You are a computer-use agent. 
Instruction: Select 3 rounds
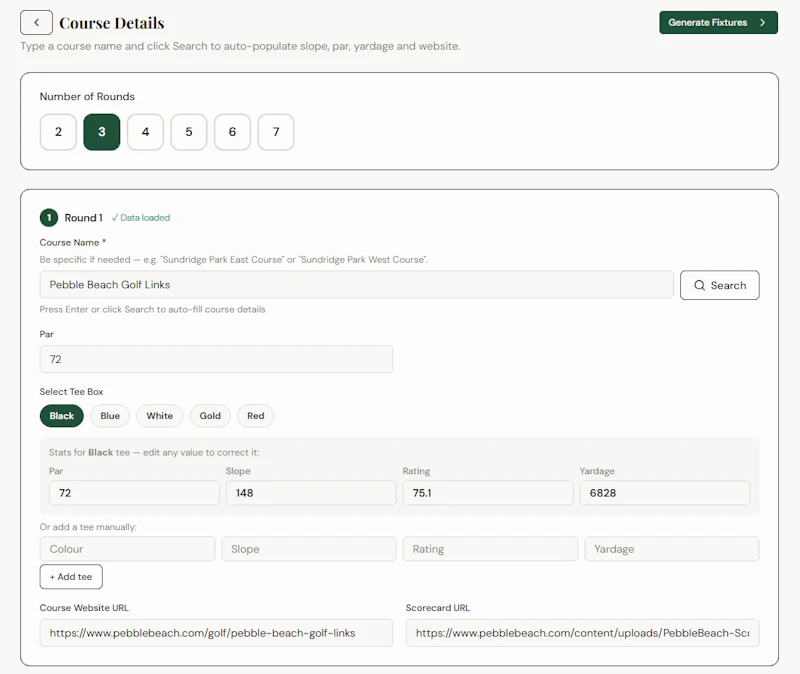tap(102, 132)
